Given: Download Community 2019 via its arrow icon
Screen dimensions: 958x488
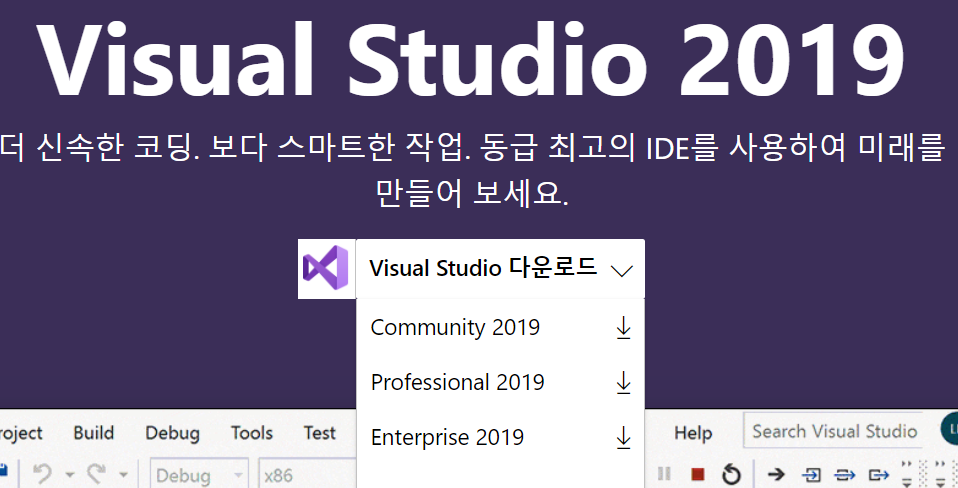Looking at the screenshot, I should pos(623,328).
